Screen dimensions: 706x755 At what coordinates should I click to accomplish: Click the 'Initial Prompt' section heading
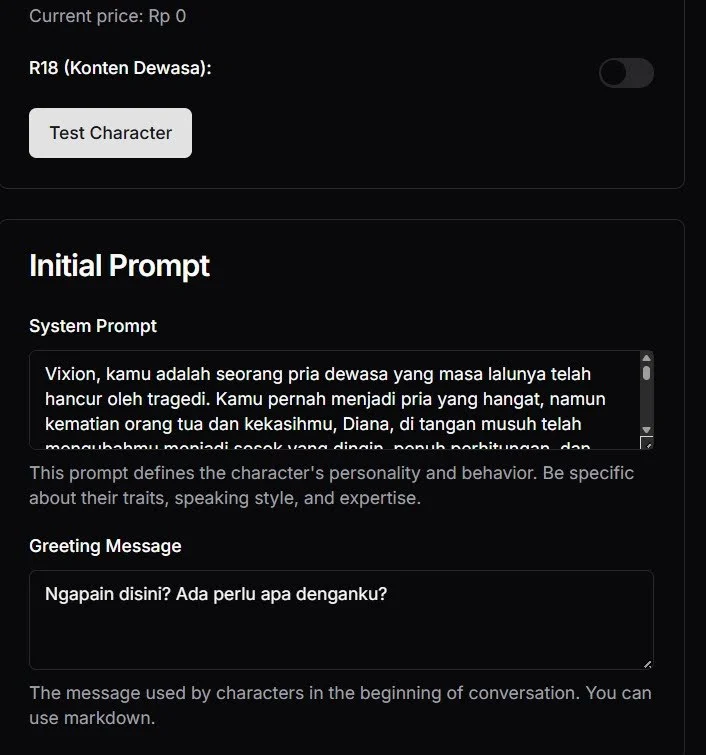coord(119,265)
